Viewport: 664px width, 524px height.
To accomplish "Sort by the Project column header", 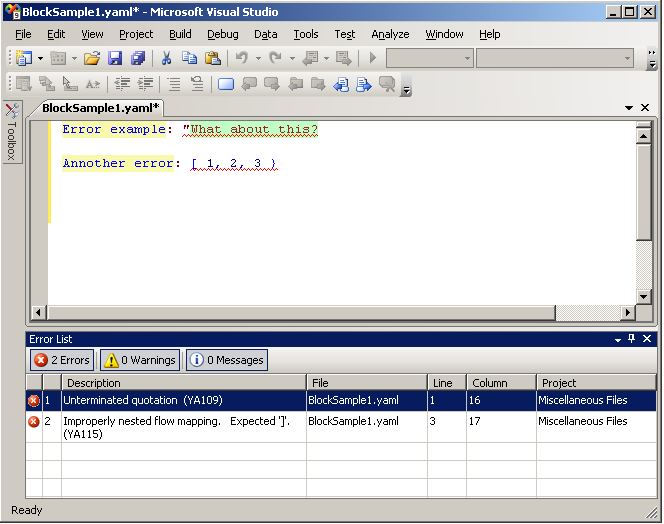I will click(596, 383).
